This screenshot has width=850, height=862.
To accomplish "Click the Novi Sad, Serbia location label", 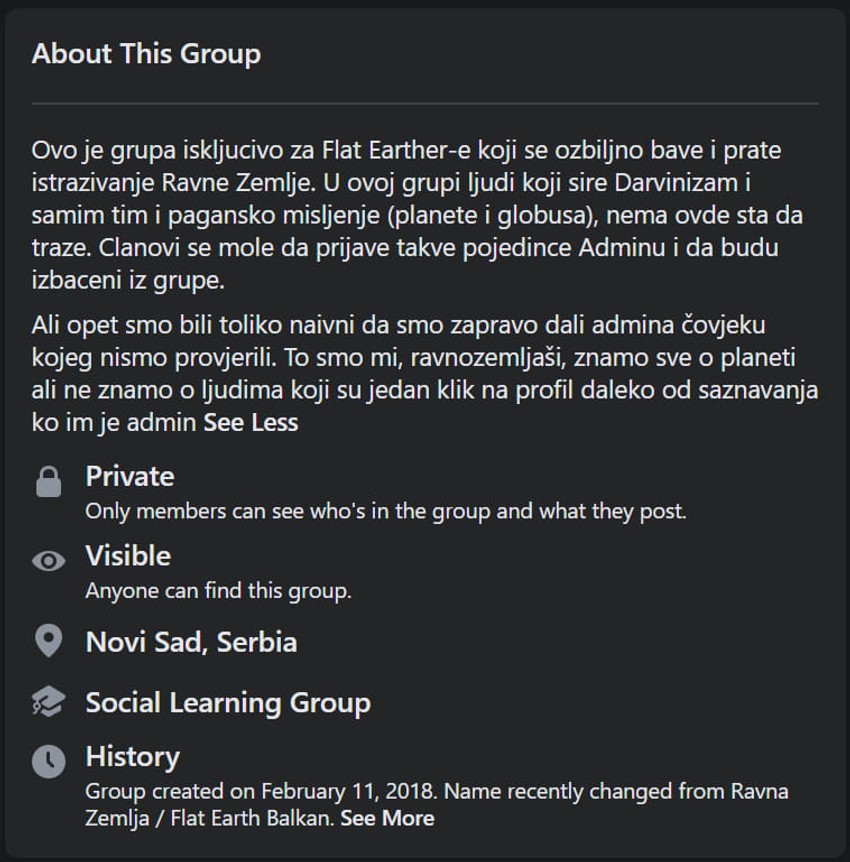I will [189, 643].
